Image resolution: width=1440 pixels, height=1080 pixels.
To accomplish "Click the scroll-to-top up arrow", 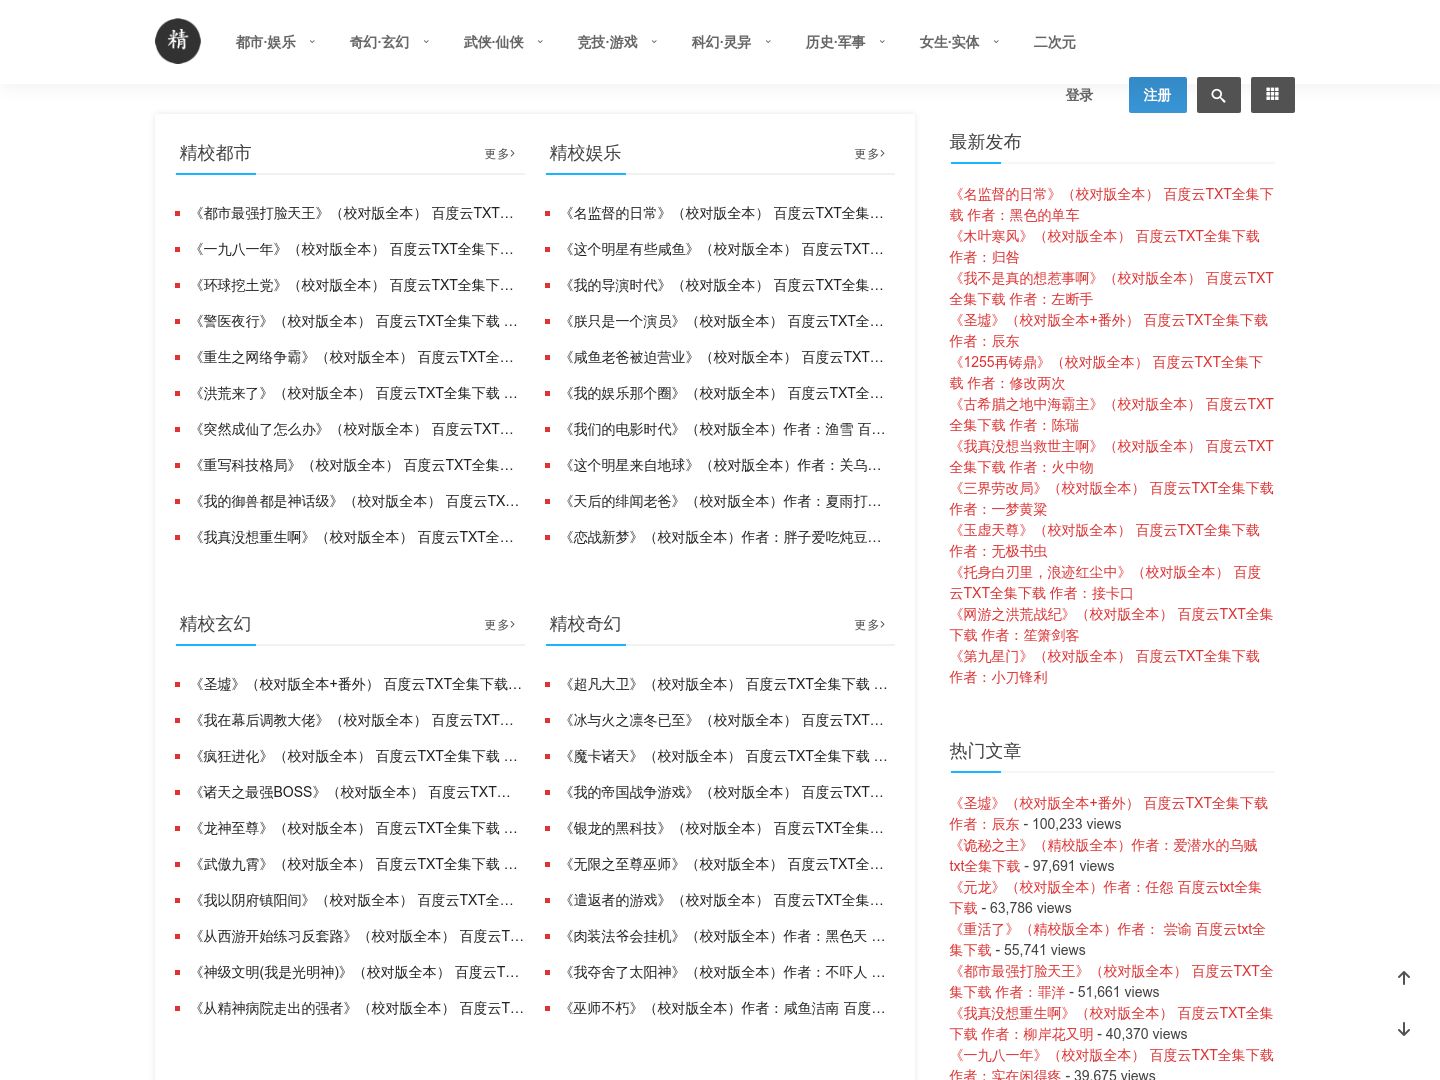I will (x=1404, y=978).
